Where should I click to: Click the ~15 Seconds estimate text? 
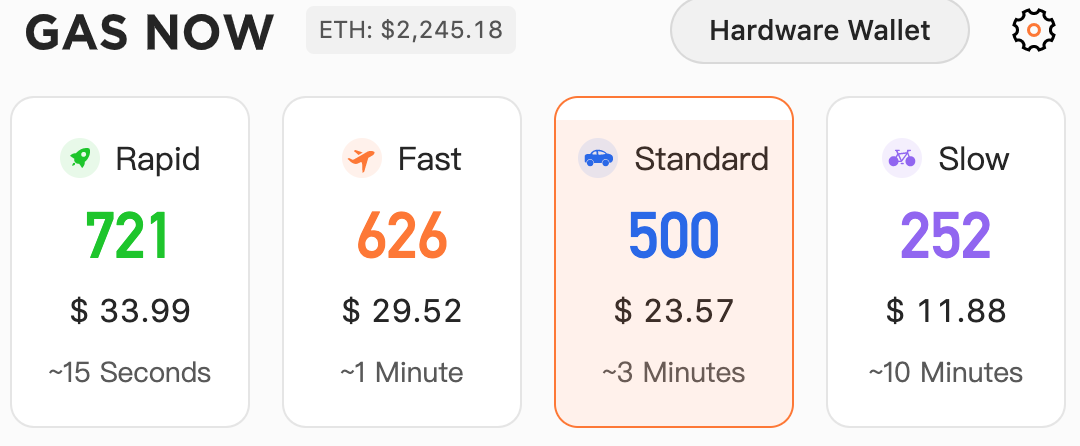coord(129,372)
